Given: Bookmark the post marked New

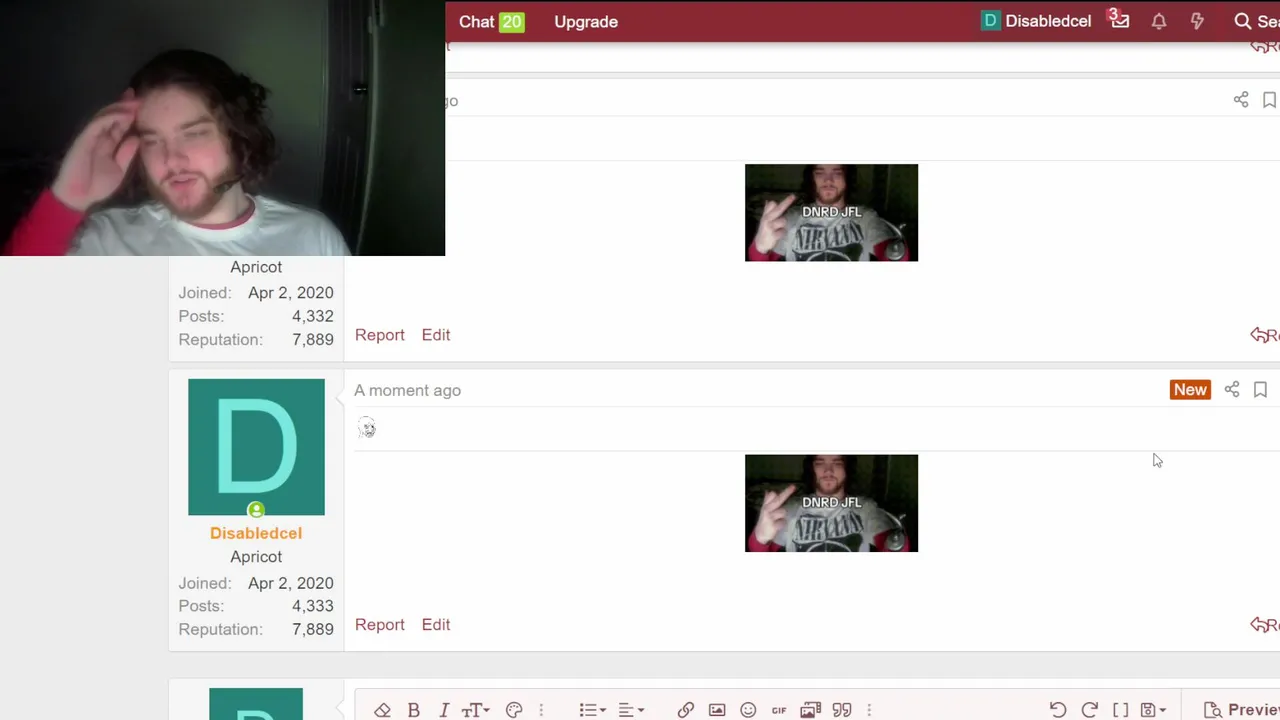Looking at the screenshot, I should click(x=1260, y=390).
